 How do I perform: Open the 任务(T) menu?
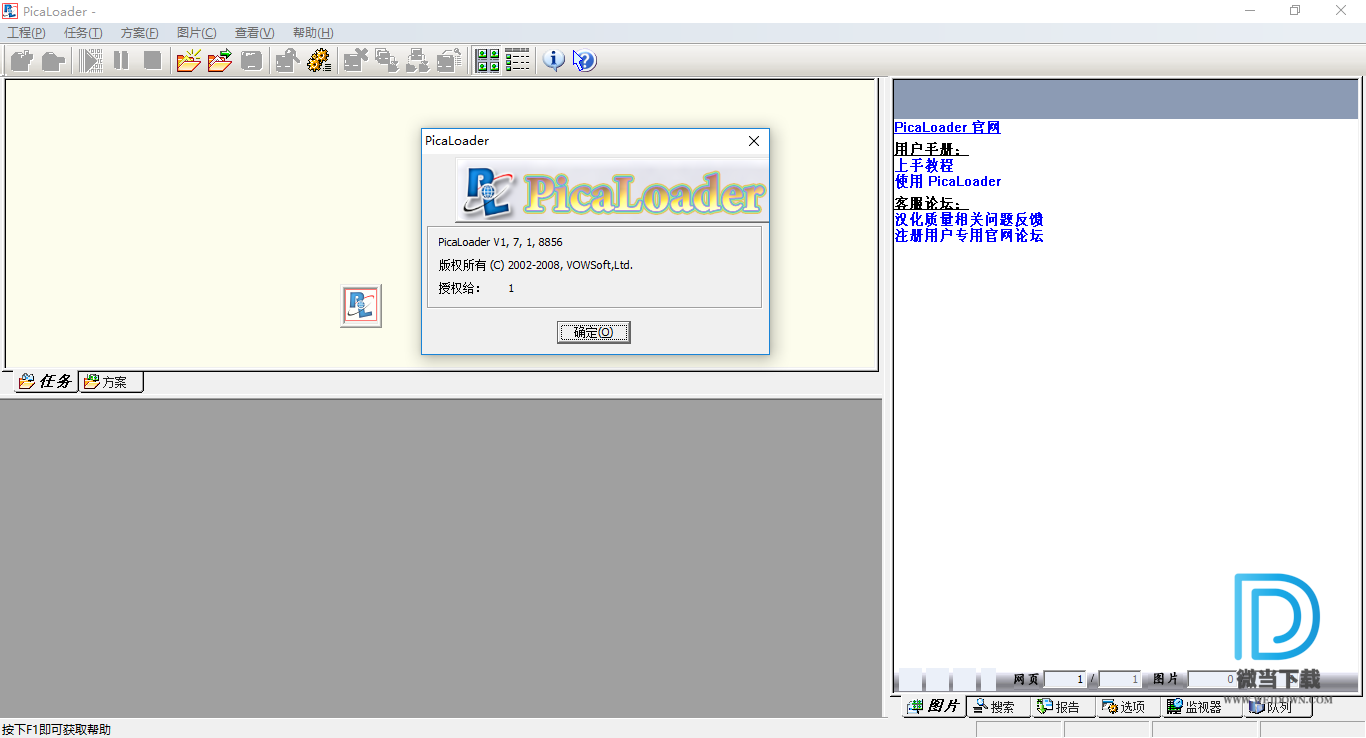coord(83,33)
